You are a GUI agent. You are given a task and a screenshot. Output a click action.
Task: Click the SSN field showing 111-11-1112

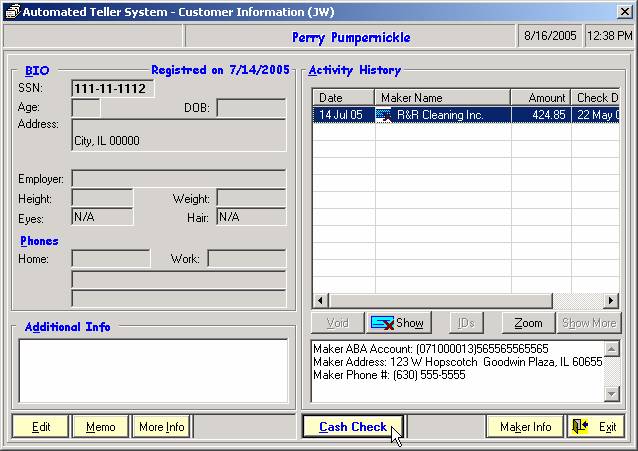113,89
